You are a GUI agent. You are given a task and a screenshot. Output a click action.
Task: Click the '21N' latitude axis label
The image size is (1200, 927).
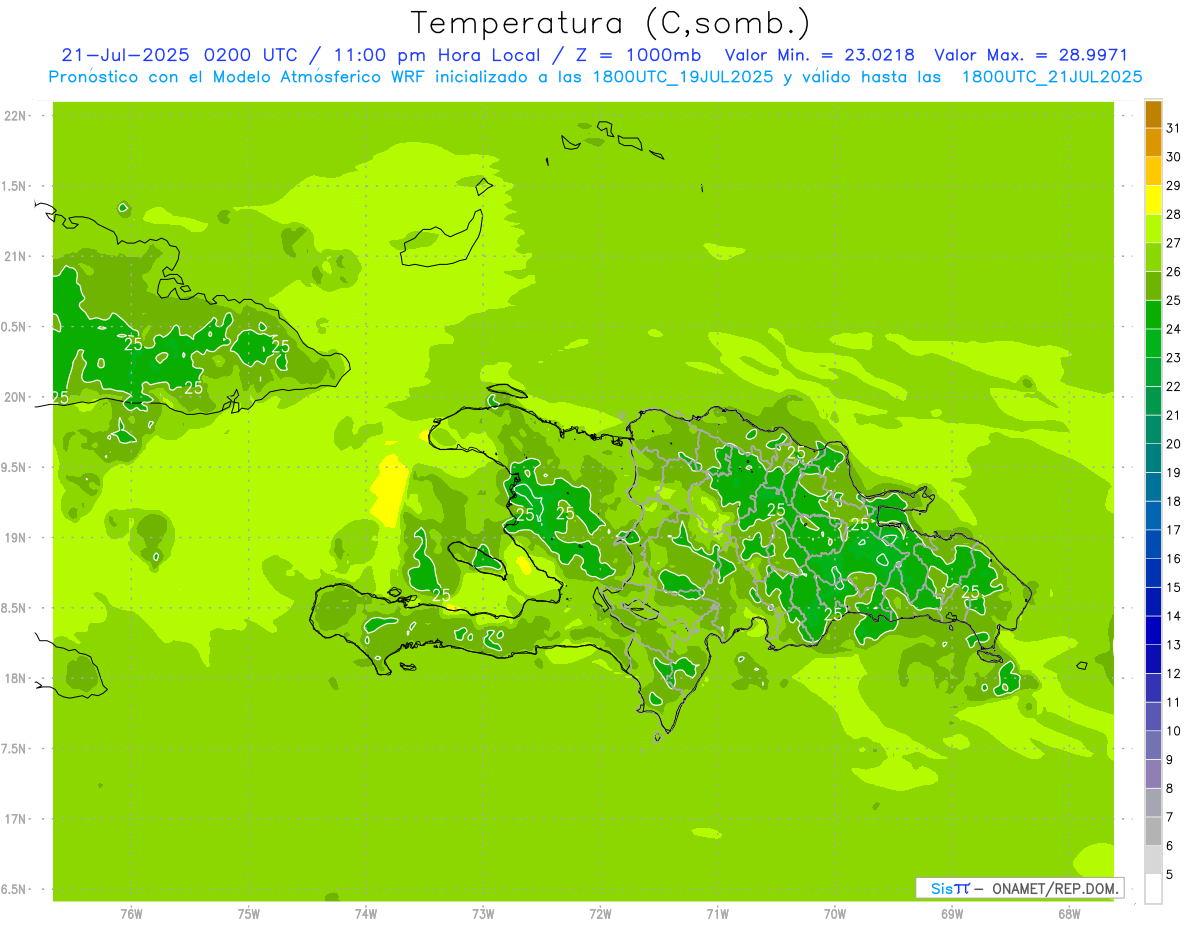pos(15,256)
